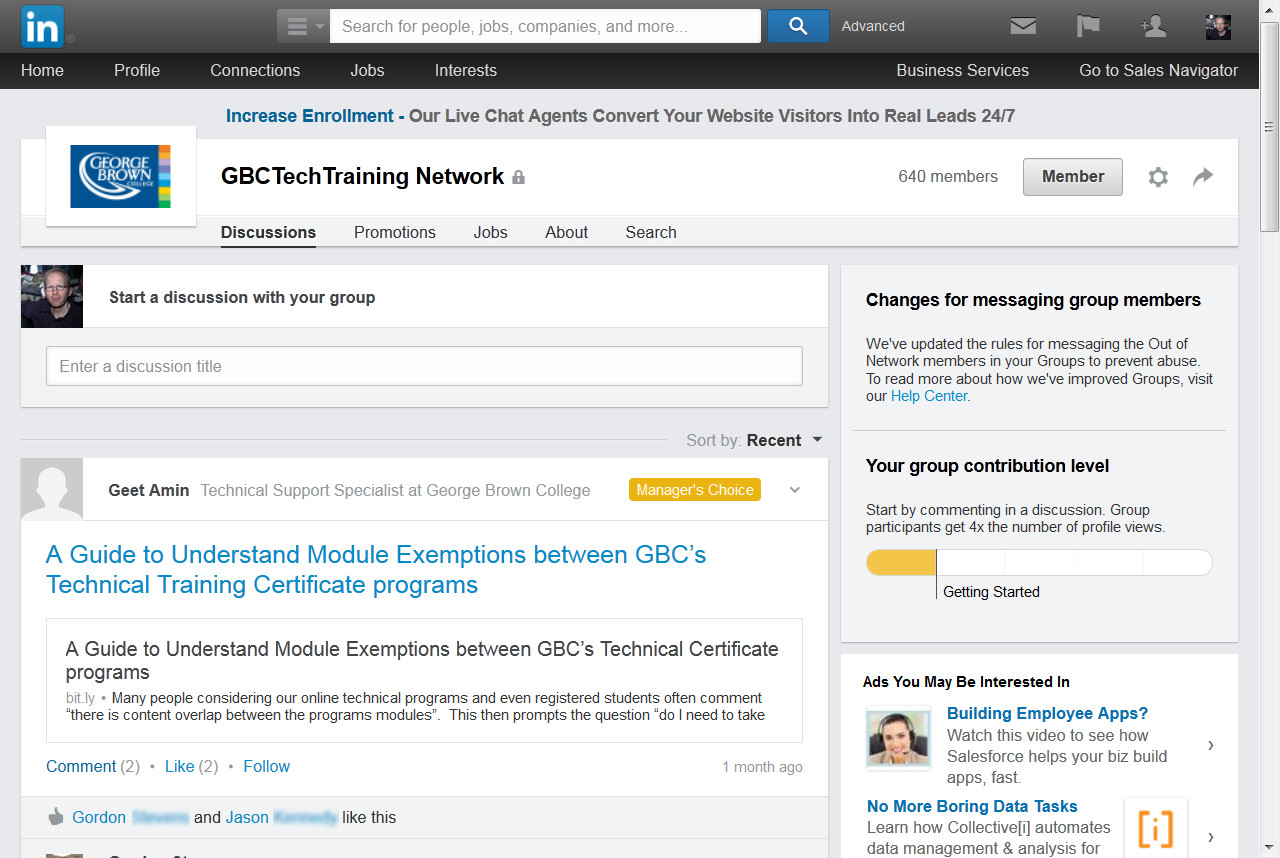Click the page vertical scrollbar thumb
This screenshot has width=1280, height=858.
tap(1270, 127)
